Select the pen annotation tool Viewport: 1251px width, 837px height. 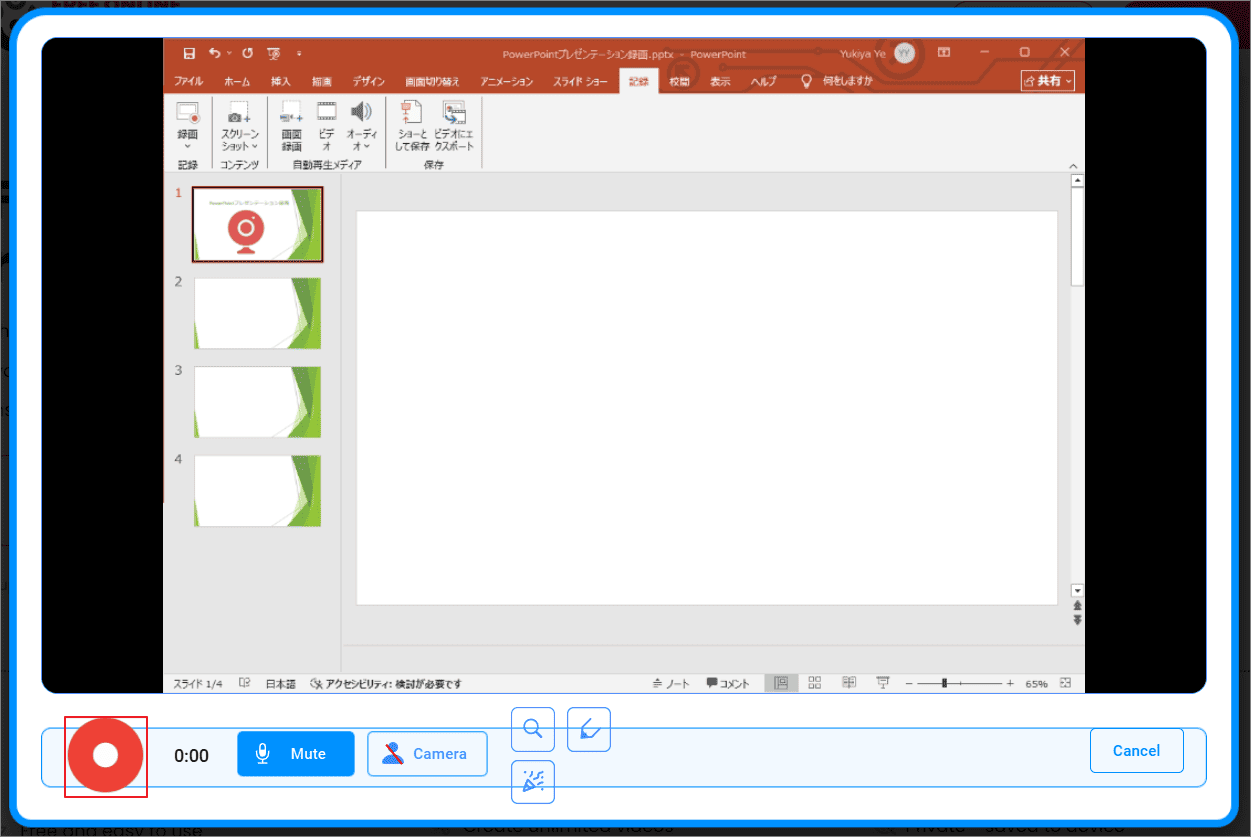click(x=588, y=729)
